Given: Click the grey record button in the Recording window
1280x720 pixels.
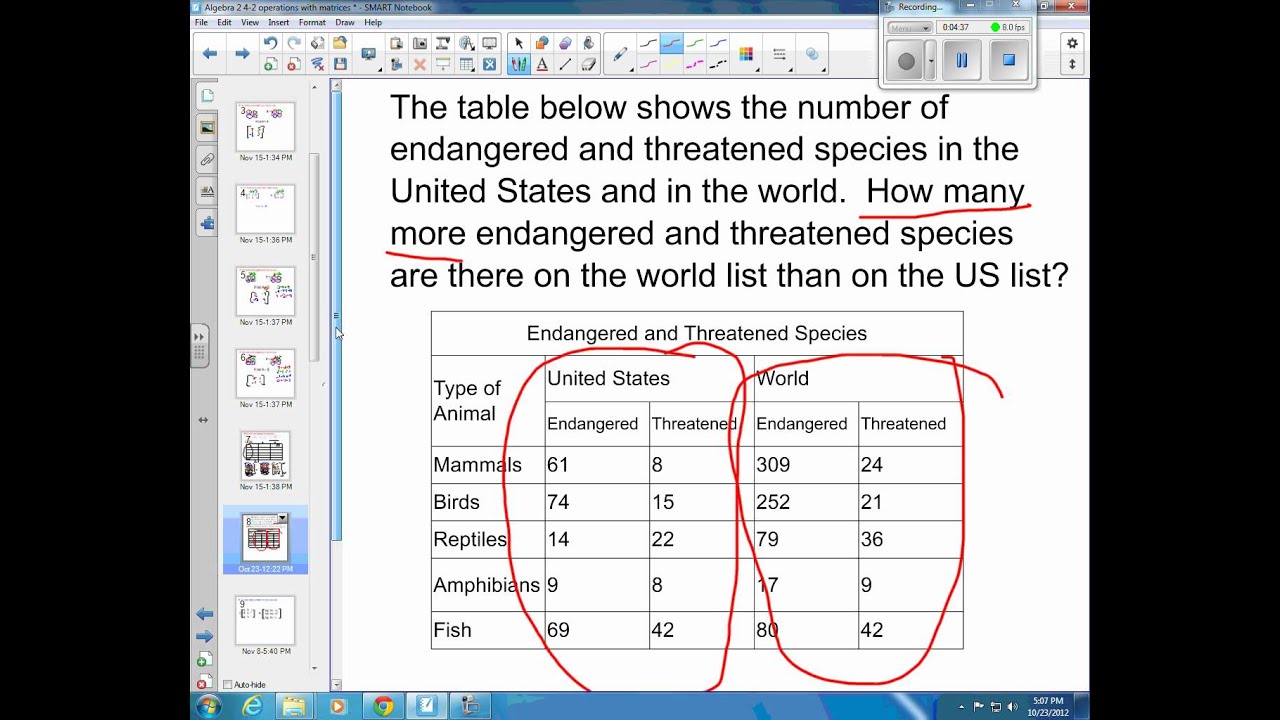Looking at the screenshot, I should coord(906,61).
